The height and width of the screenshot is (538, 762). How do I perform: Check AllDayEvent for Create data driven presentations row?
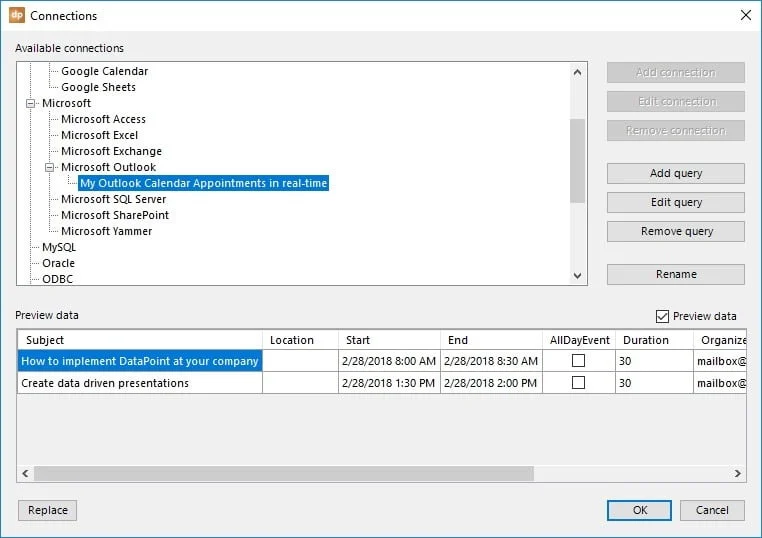578,383
